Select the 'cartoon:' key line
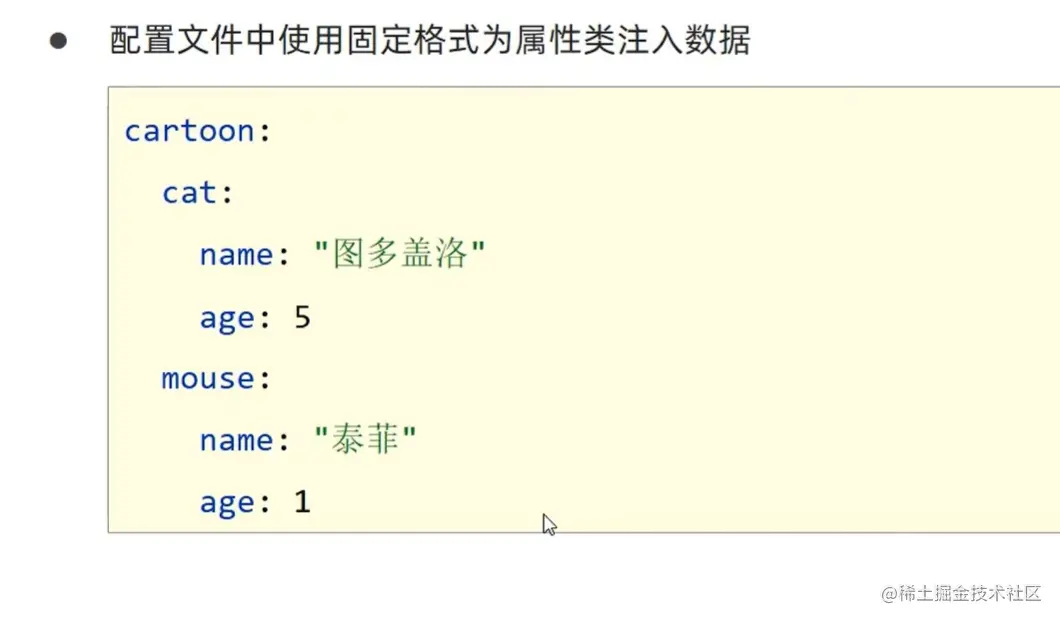This screenshot has height=622, width=1060. [x=197, y=131]
